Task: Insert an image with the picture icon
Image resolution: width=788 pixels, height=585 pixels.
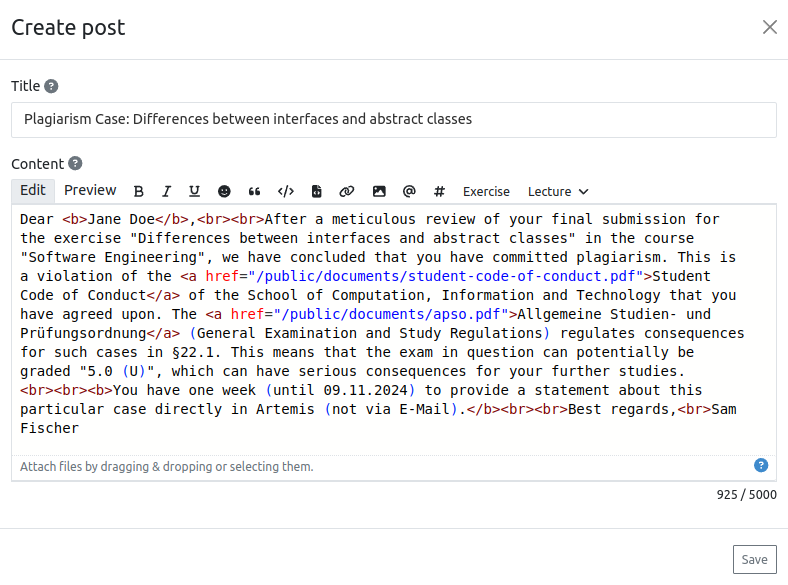Action: click(x=378, y=192)
